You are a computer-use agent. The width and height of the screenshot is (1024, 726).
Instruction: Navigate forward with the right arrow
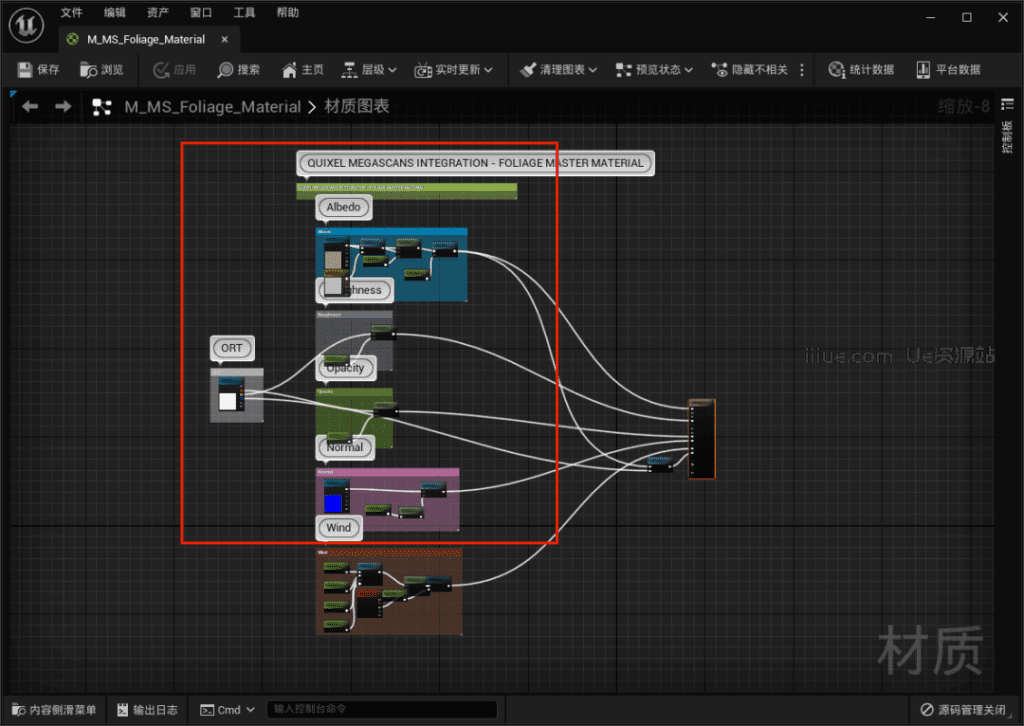point(63,106)
